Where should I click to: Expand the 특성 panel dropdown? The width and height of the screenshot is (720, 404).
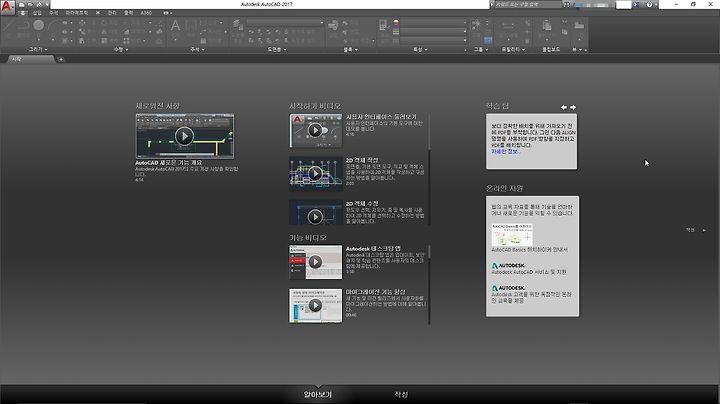(x=420, y=49)
